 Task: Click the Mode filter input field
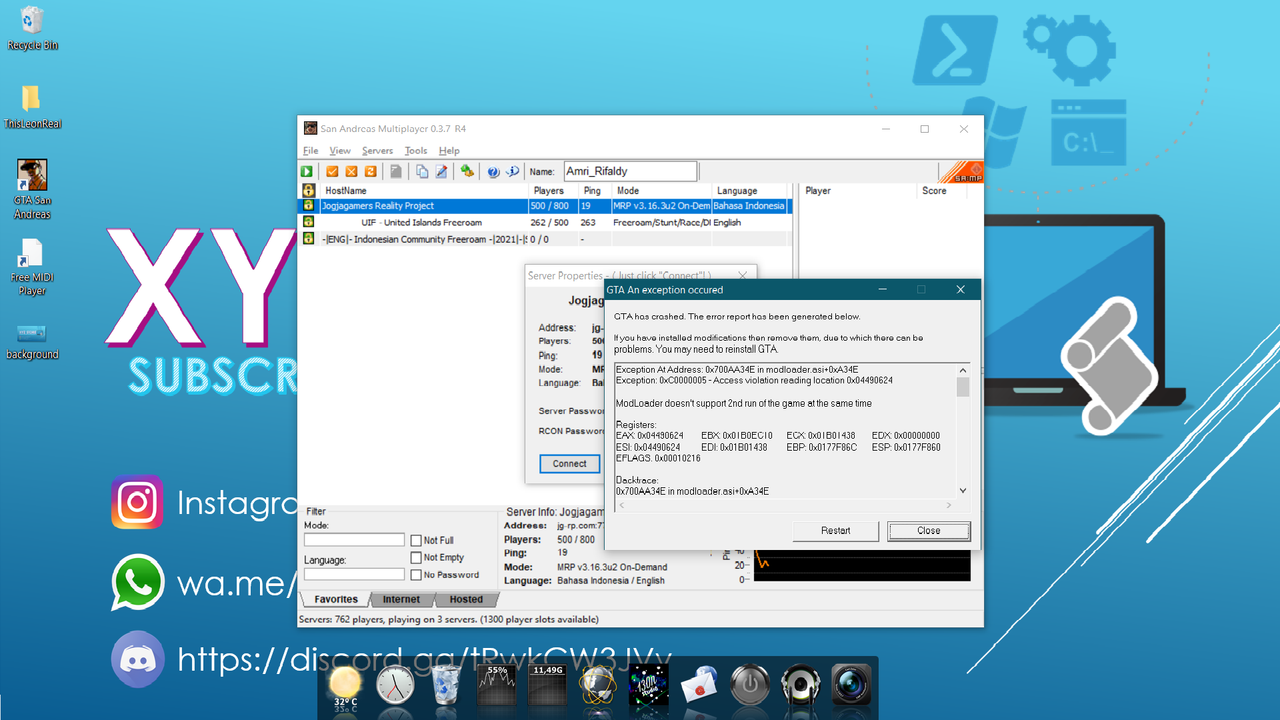[x=354, y=540]
